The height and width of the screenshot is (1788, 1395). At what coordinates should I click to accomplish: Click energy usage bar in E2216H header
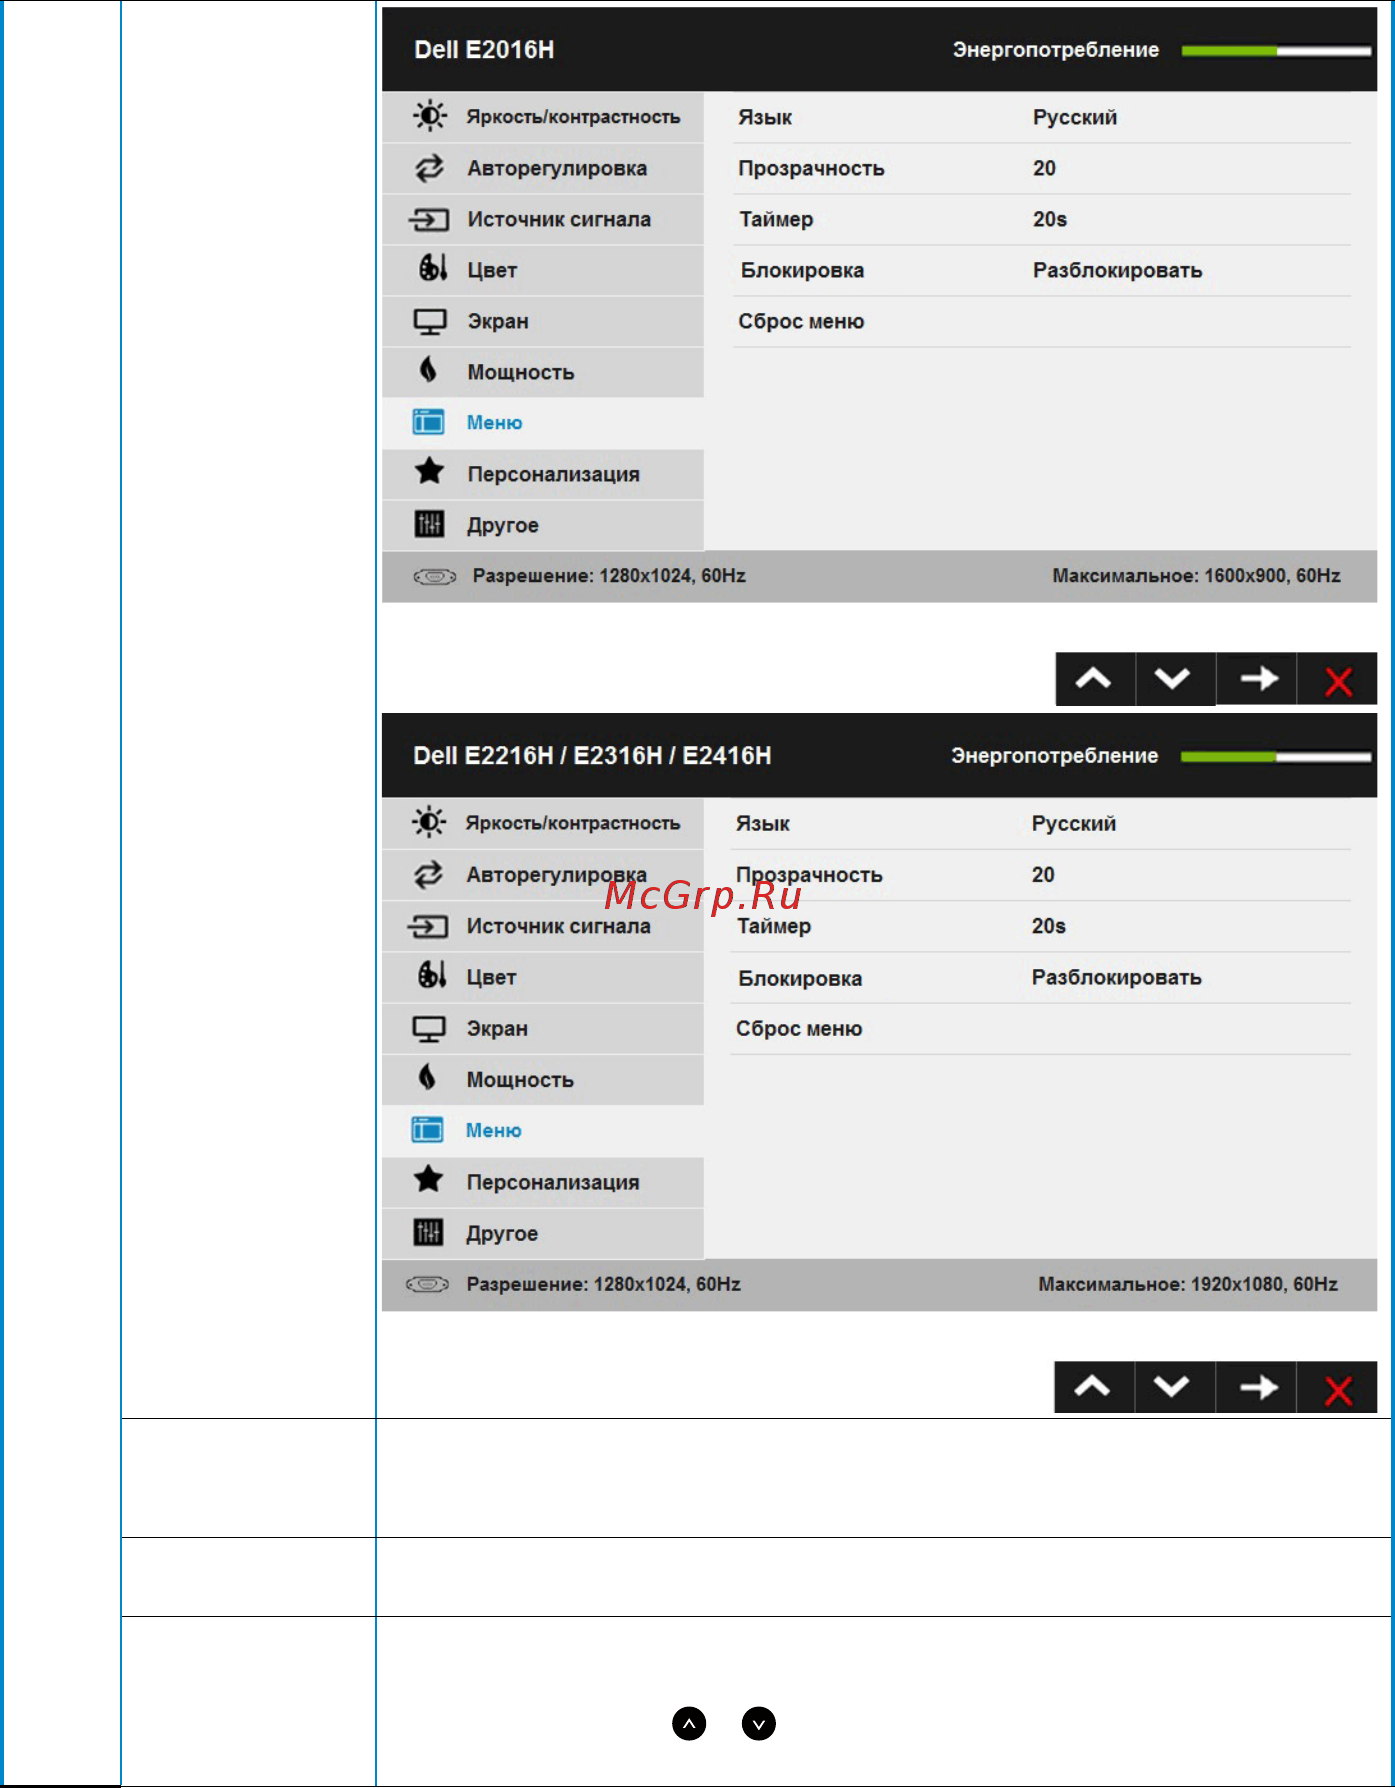coord(1275,757)
